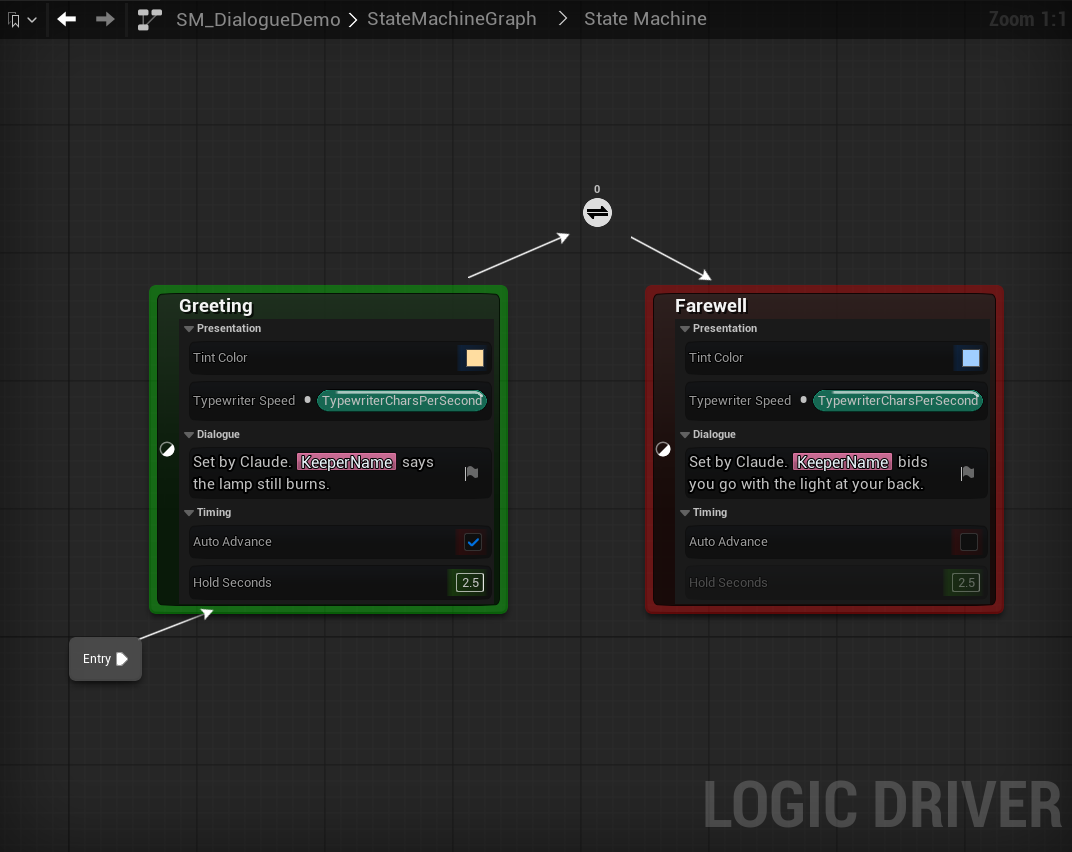Viewport: 1072px width, 852px height.
Task: Collapse Dialogue section in Greeting
Action: click(x=189, y=435)
